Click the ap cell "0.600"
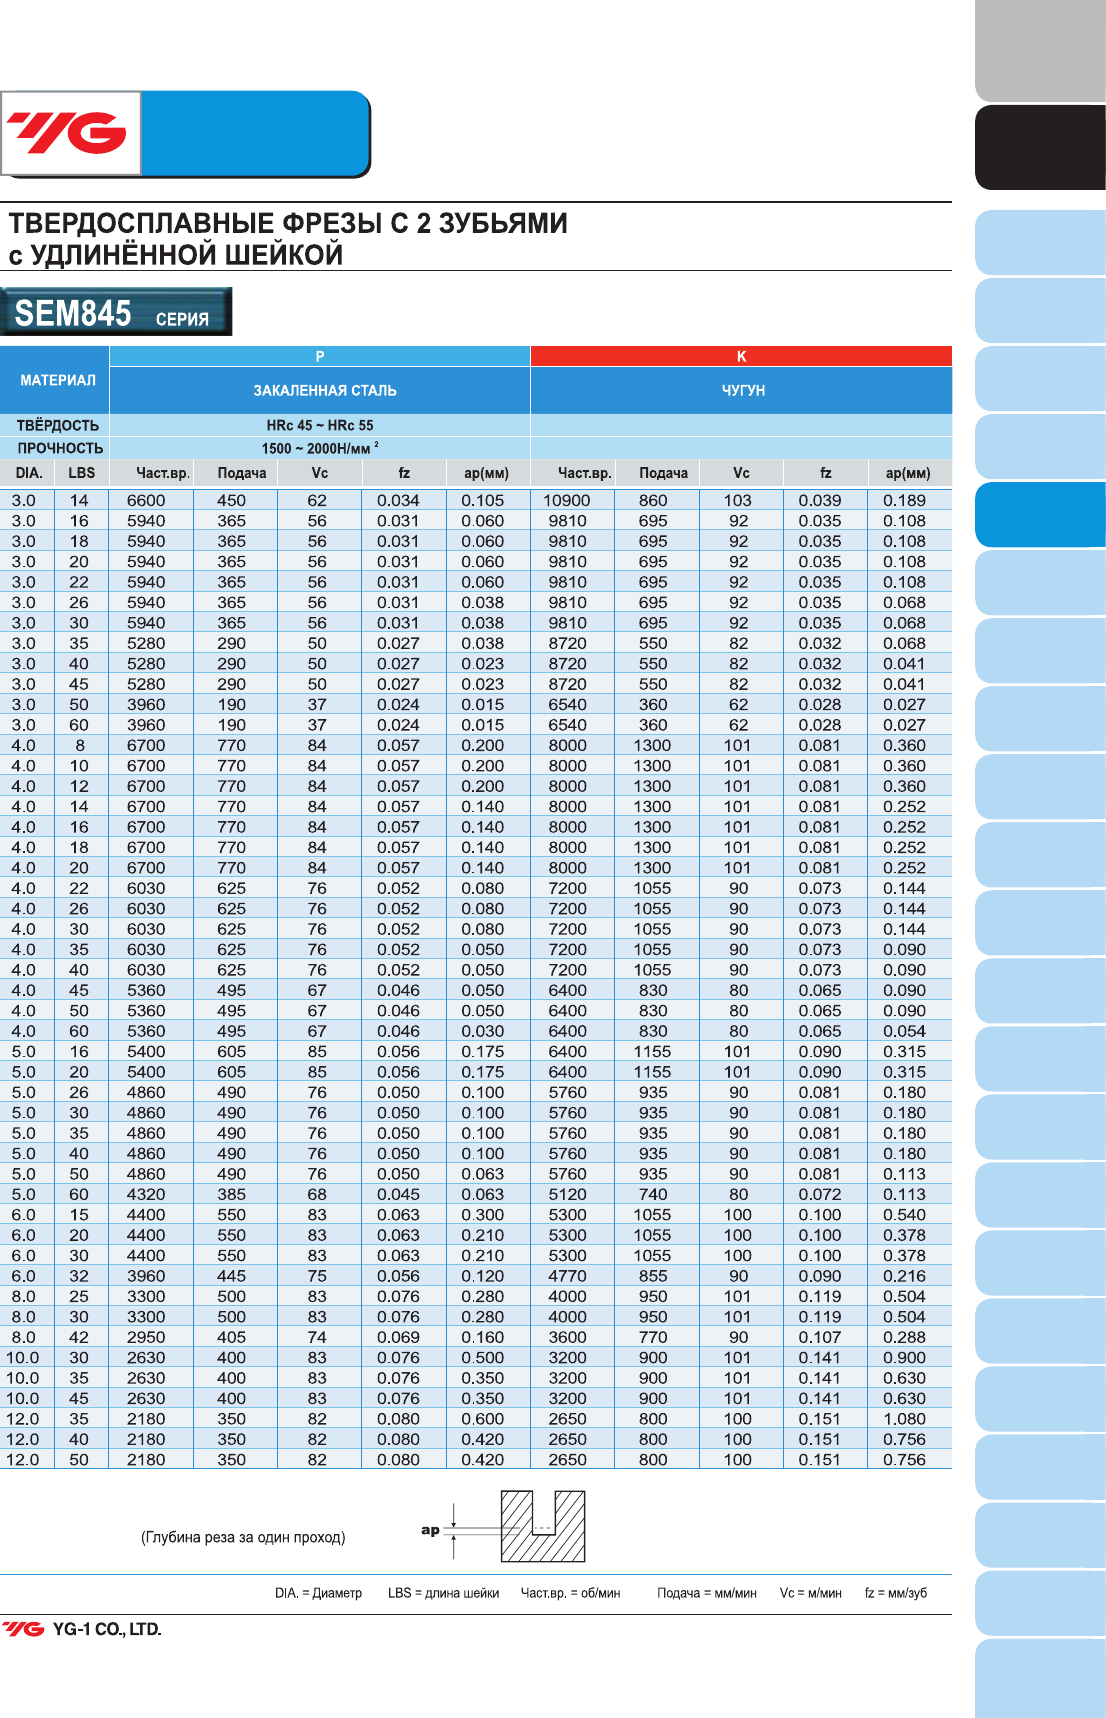1106x1718 pixels. click(483, 1419)
